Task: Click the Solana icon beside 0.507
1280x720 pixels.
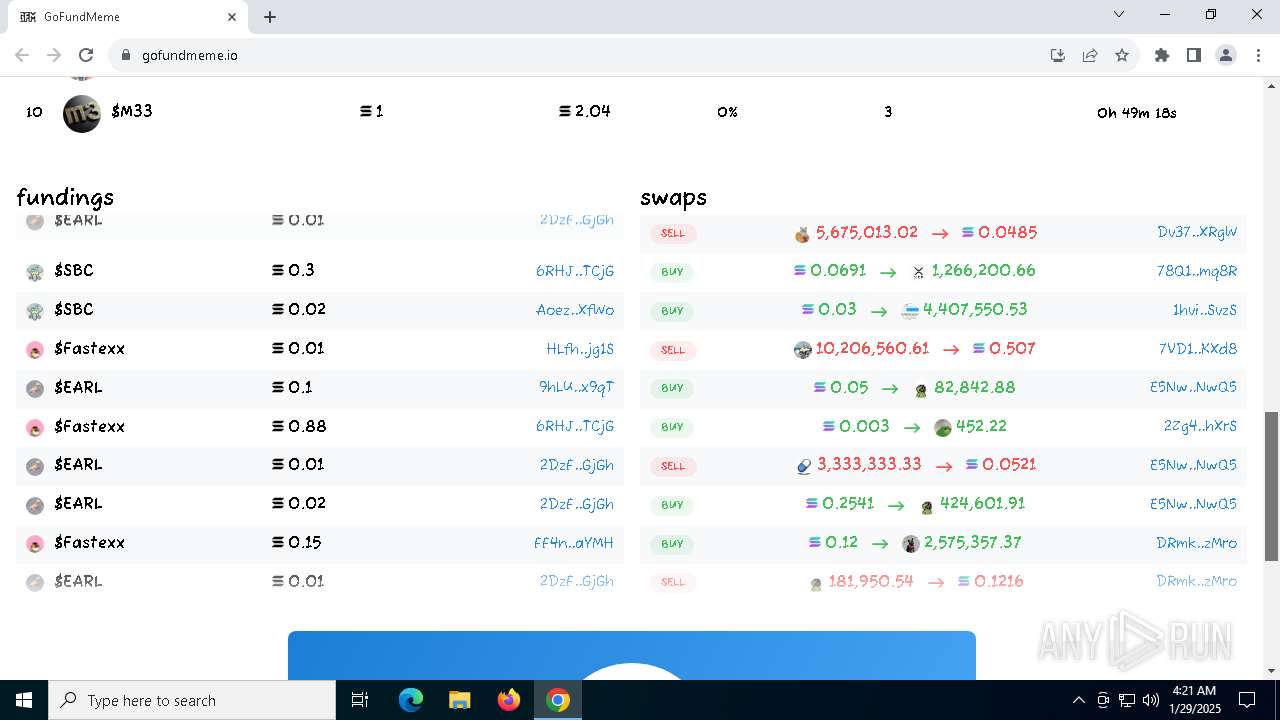Action: pyautogui.click(x=979, y=348)
